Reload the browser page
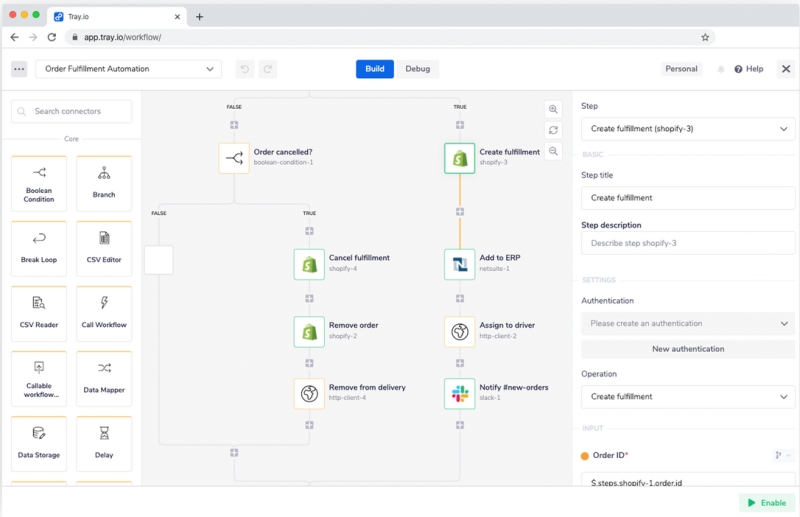This screenshot has height=517, width=800. [52, 37]
